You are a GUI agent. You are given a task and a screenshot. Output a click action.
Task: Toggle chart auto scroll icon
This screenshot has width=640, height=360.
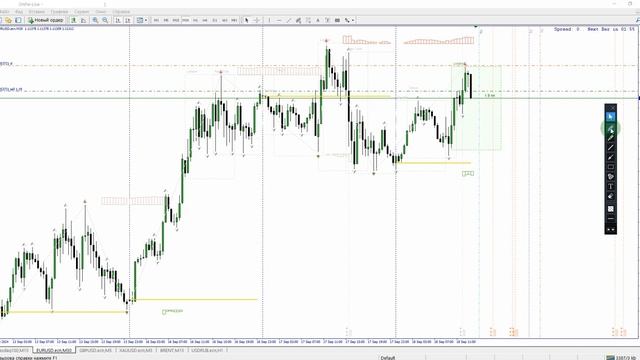[118, 20]
